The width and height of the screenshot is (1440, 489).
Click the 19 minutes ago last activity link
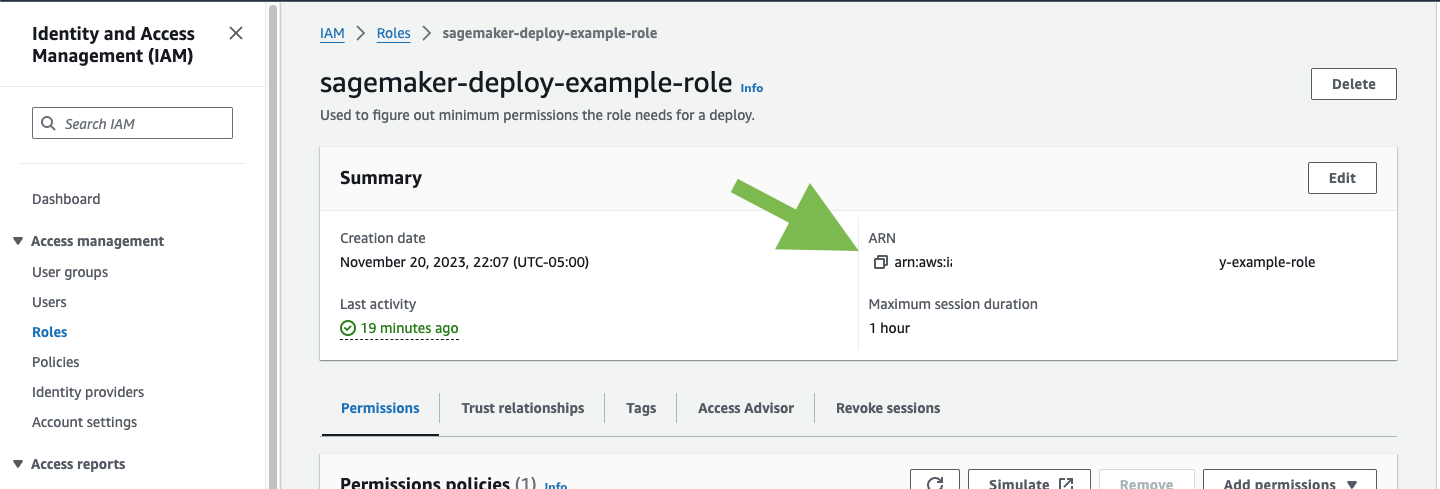point(410,328)
